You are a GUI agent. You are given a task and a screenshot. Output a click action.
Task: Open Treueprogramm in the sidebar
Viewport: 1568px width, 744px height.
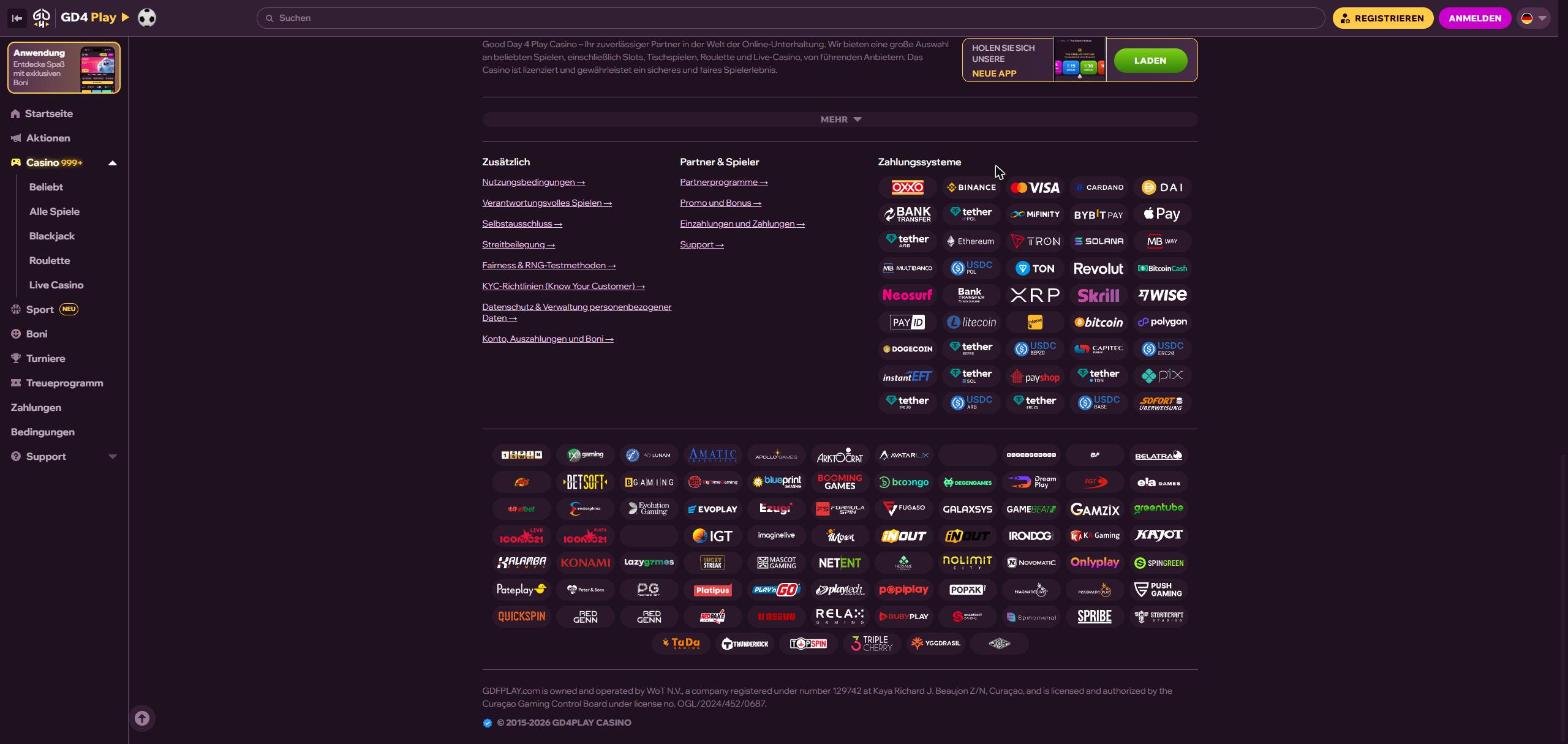coord(64,383)
